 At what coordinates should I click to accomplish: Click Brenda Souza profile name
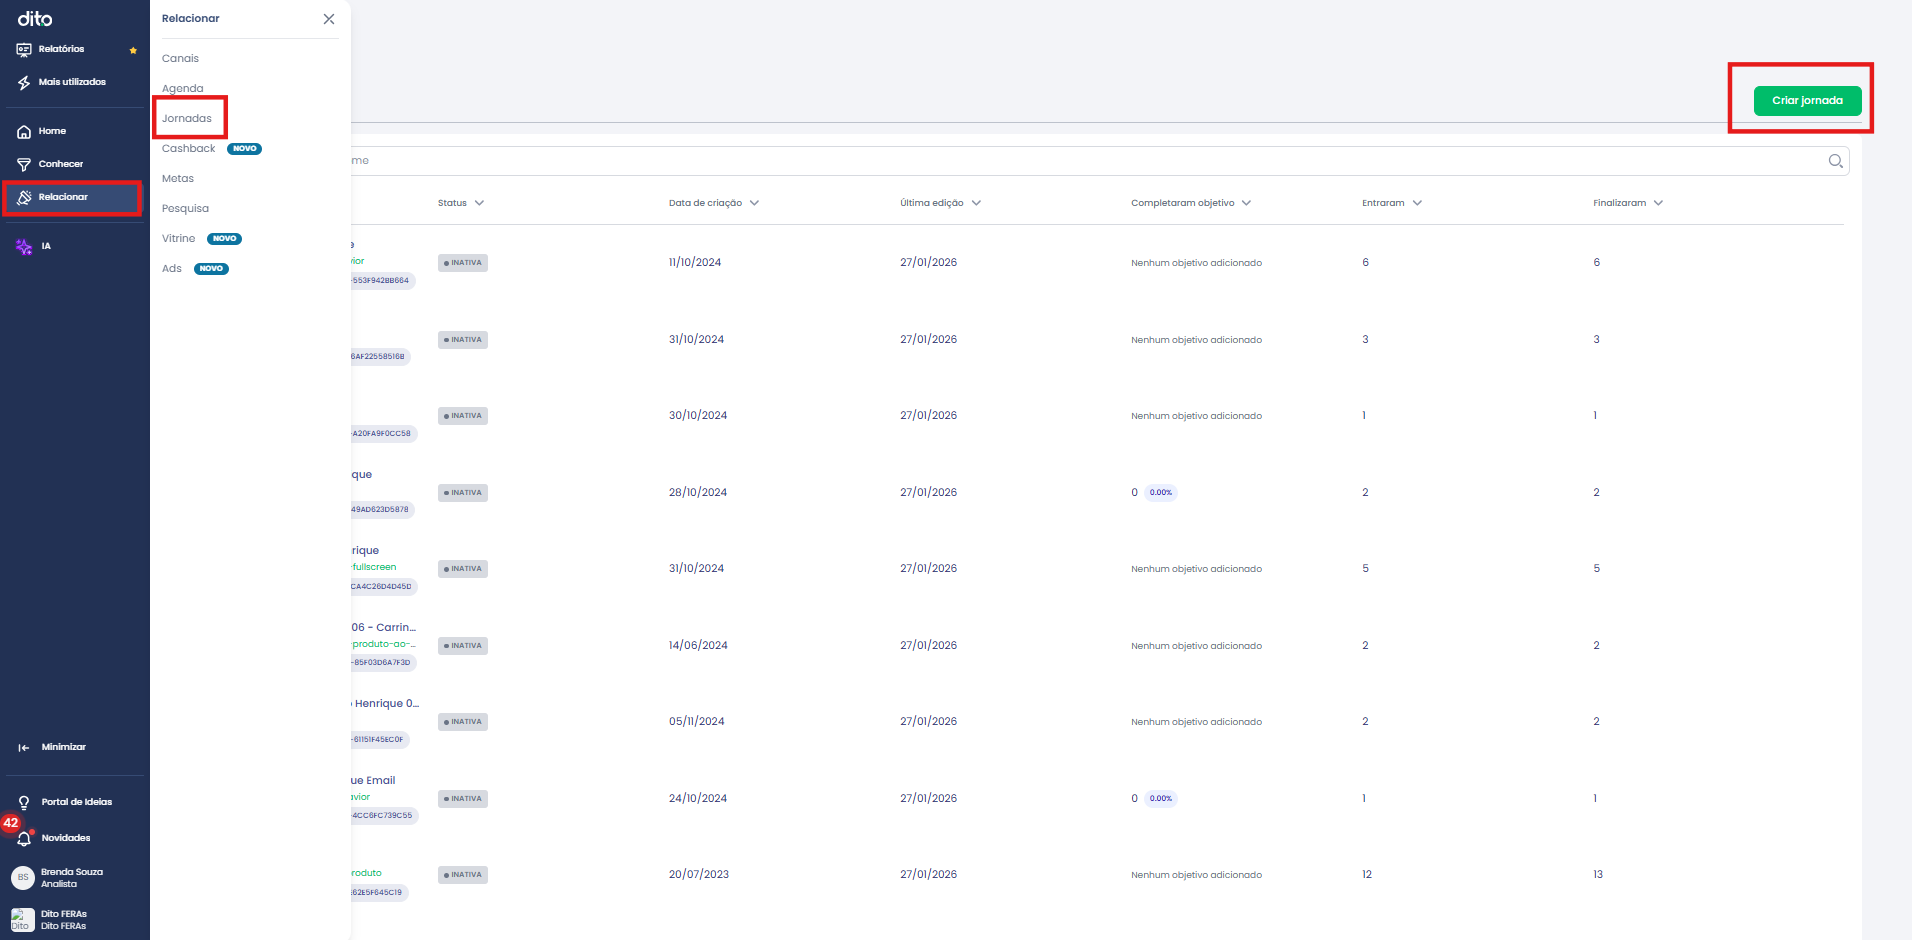point(71,873)
